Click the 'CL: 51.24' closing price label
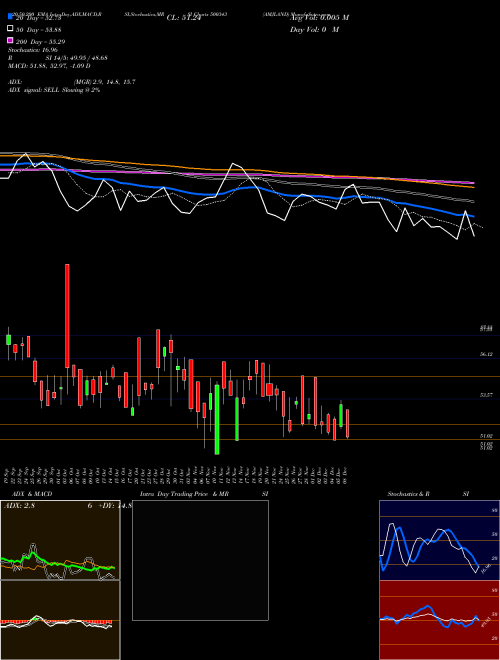The height and width of the screenshot is (660, 500). point(184,18)
